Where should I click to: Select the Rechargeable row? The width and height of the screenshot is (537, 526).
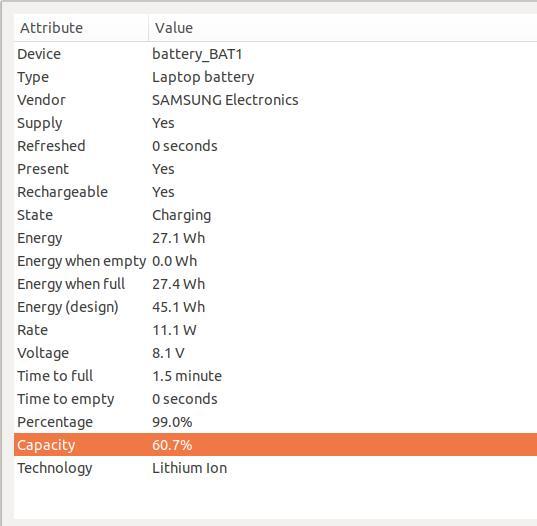276,192
